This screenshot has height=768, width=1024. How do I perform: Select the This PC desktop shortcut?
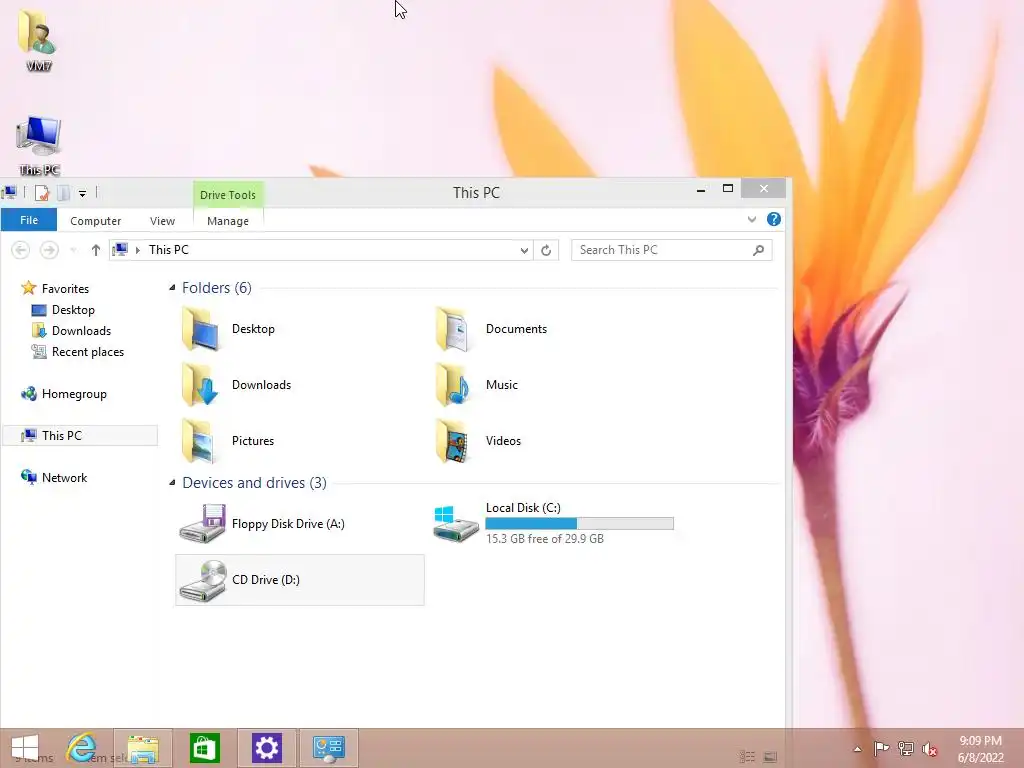[39, 145]
